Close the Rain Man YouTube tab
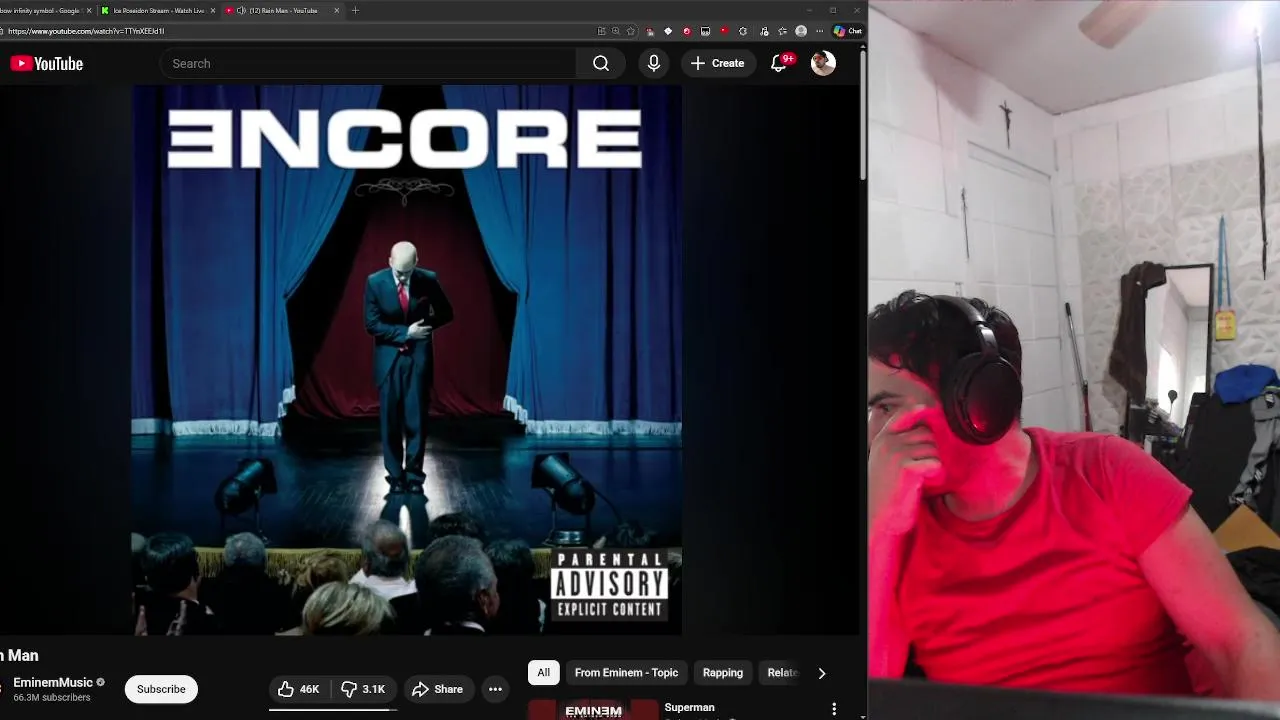The width and height of the screenshot is (1280, 720). click(x=336, y=10)
